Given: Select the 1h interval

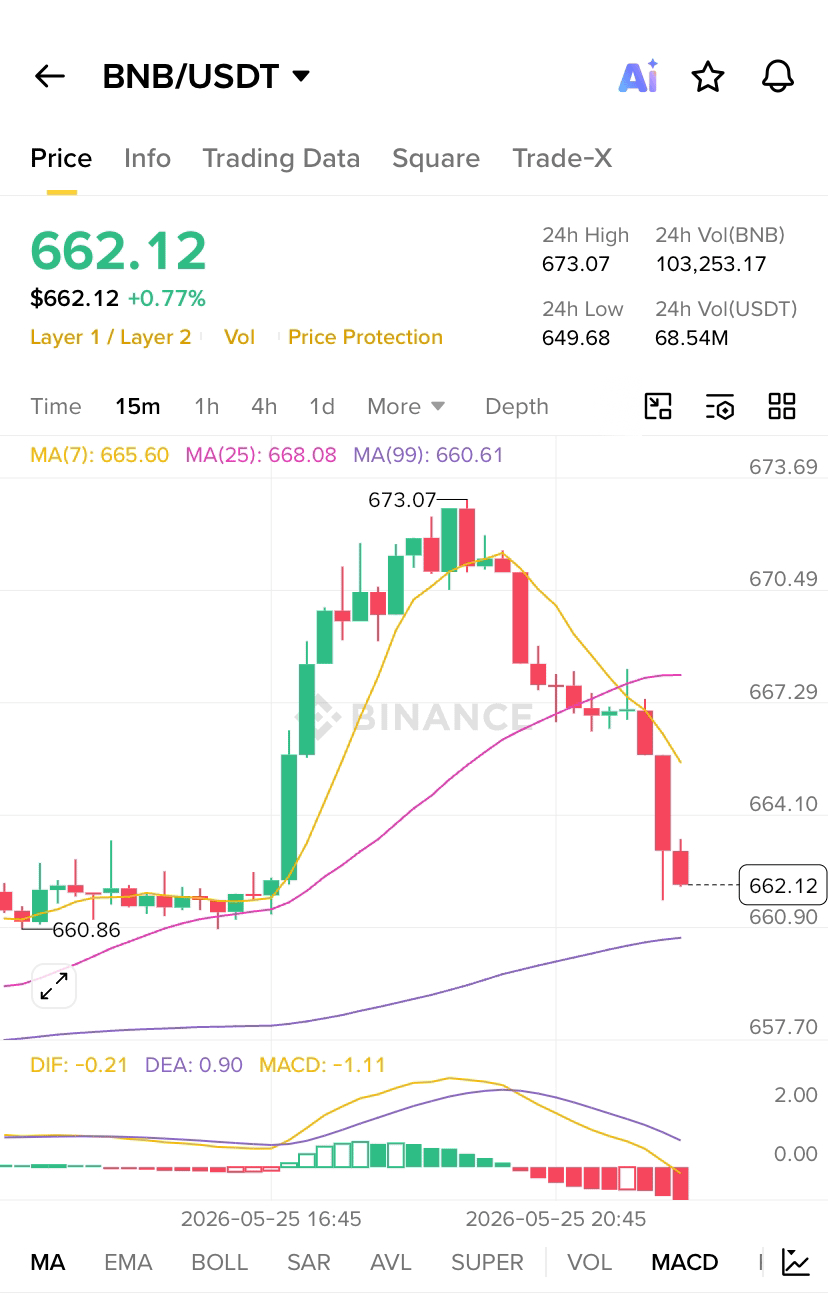Looking at the screenshot, I should pyautogui.click(x=207, y=406).
